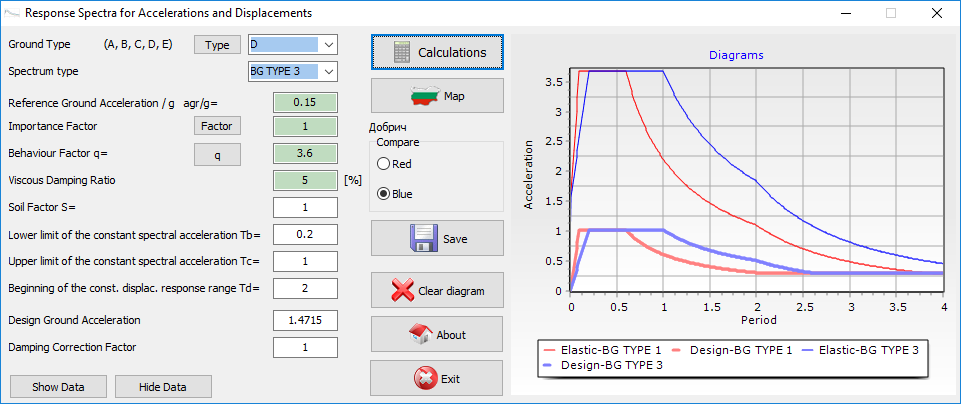Click the floppy disk Save icon

click(424, 239)
